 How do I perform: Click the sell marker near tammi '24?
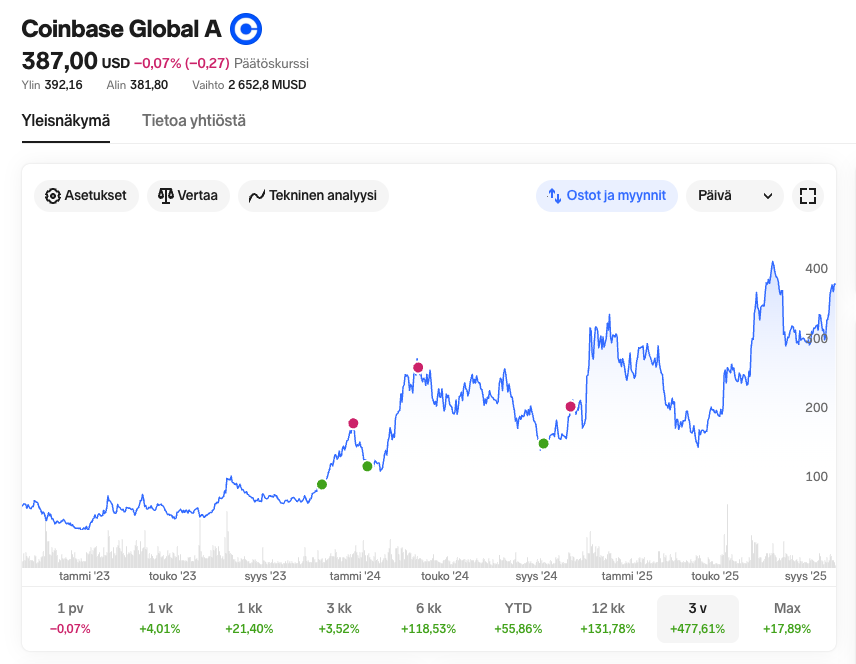(353, 423)
